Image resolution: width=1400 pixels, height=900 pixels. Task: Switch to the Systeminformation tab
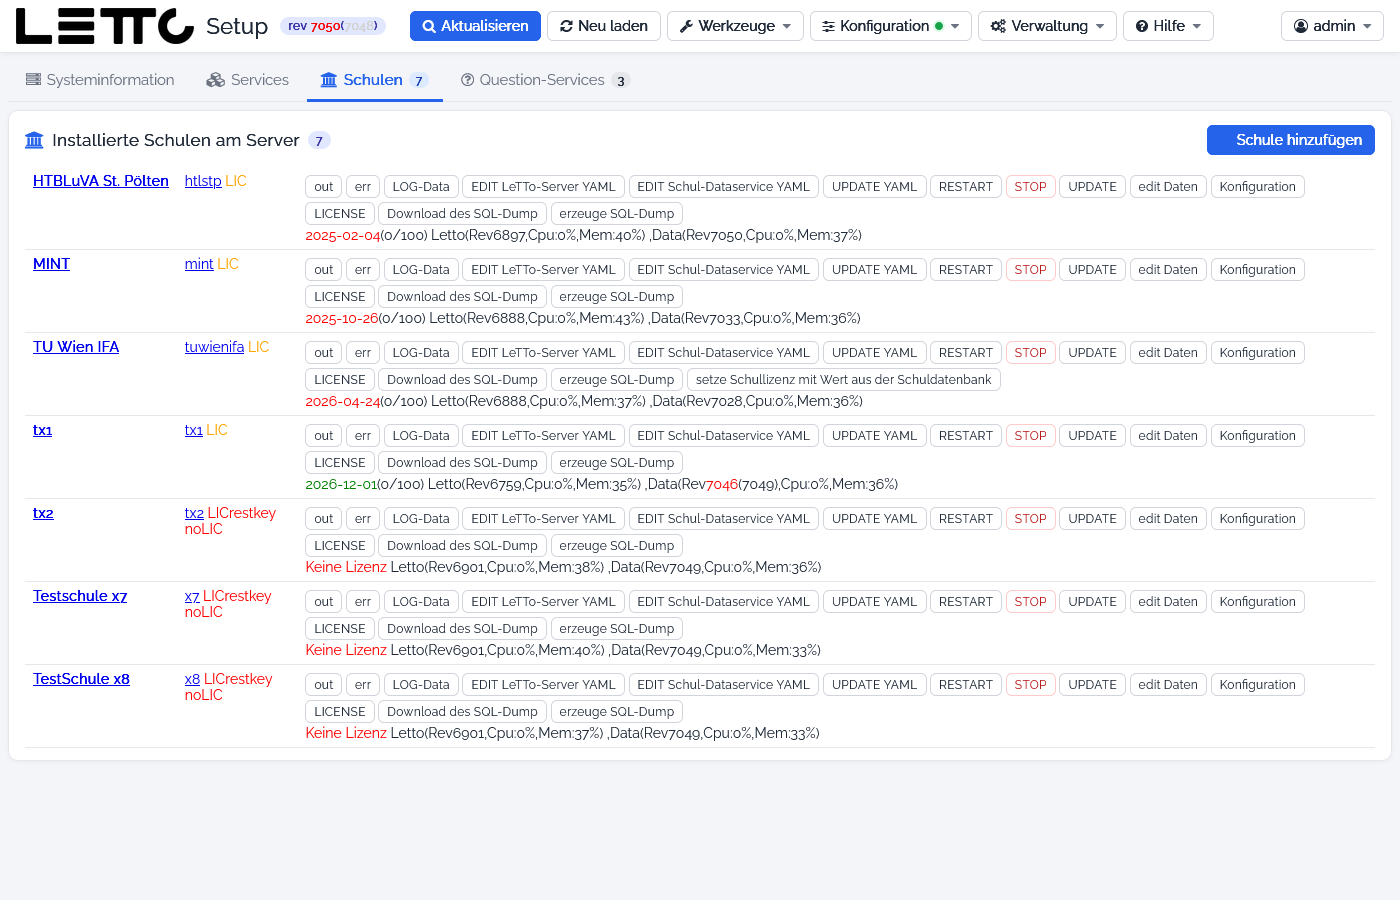click(x=100, y=80)
